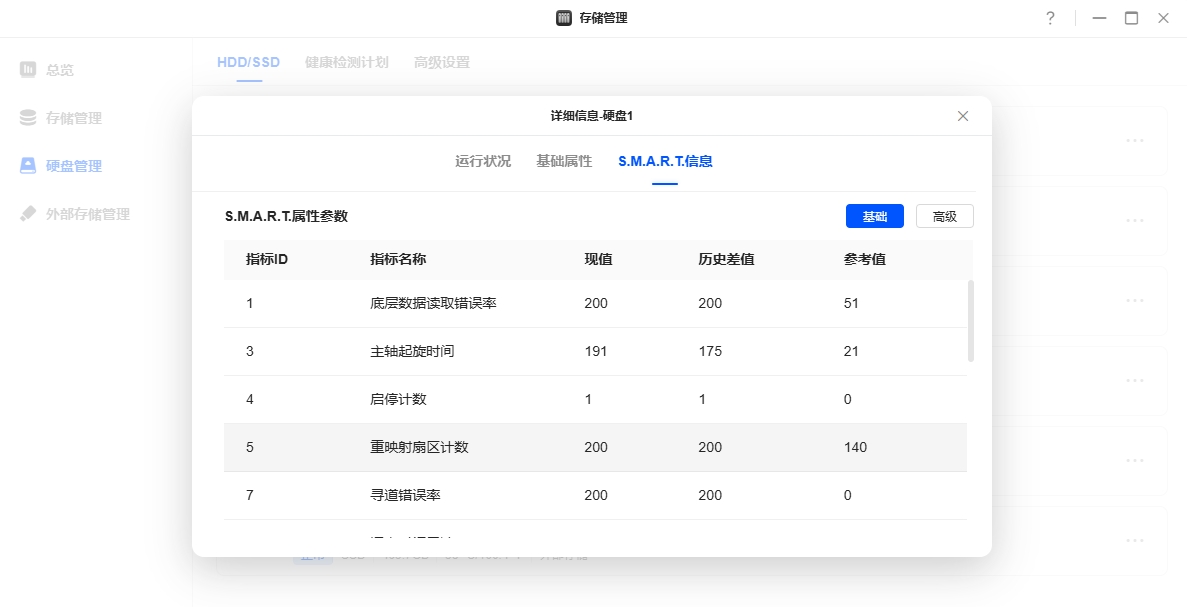Screen dimensions: 1187x607
Task: Select the 重映射扇区计数 row
Action: (595, 447)
